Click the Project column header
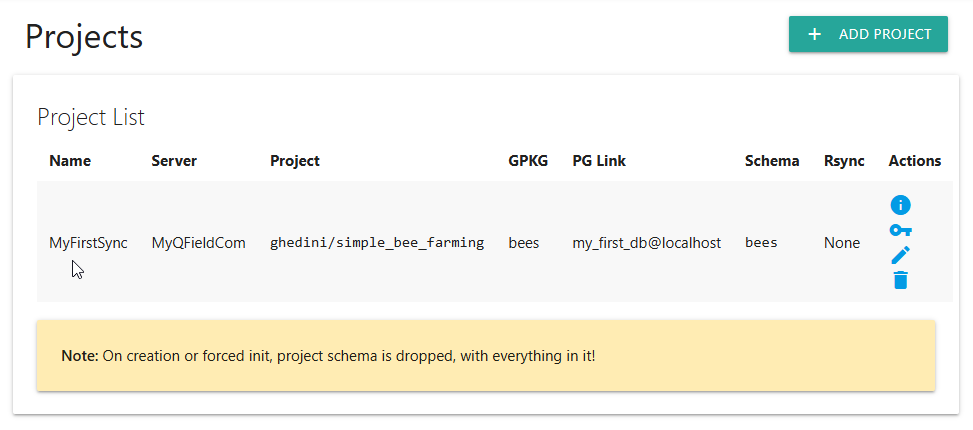The height and width of the screenshot is (430, 973). 295,161
